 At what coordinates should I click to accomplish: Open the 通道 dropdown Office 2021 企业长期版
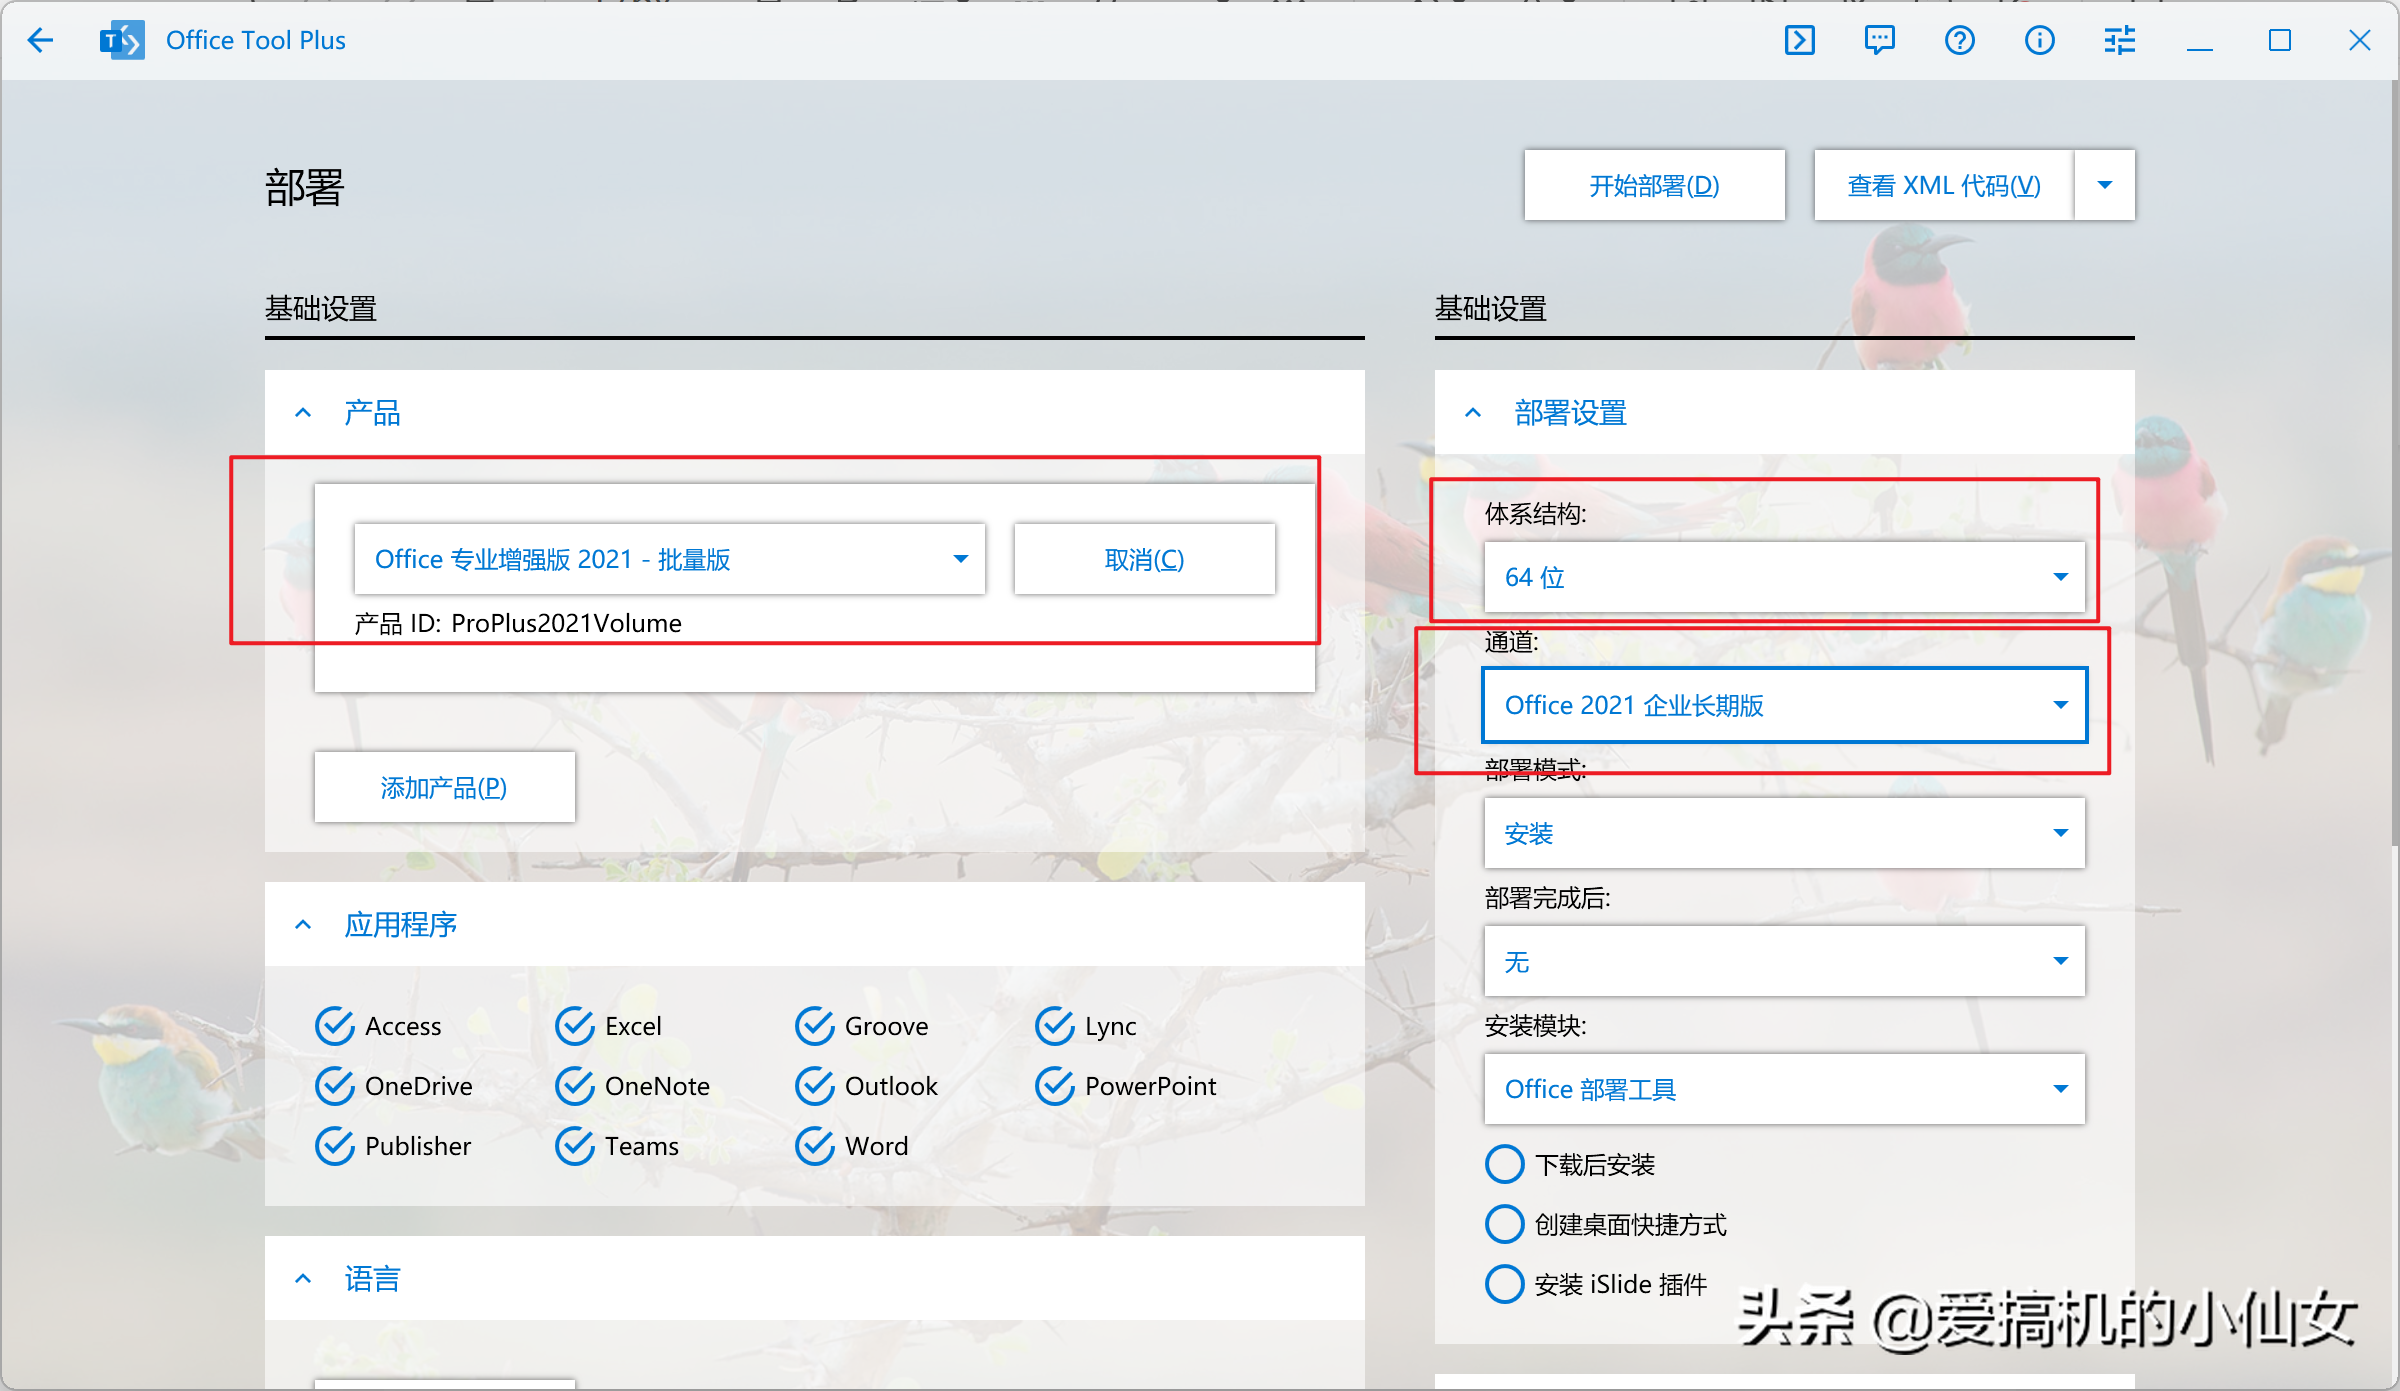point(1785,705)
